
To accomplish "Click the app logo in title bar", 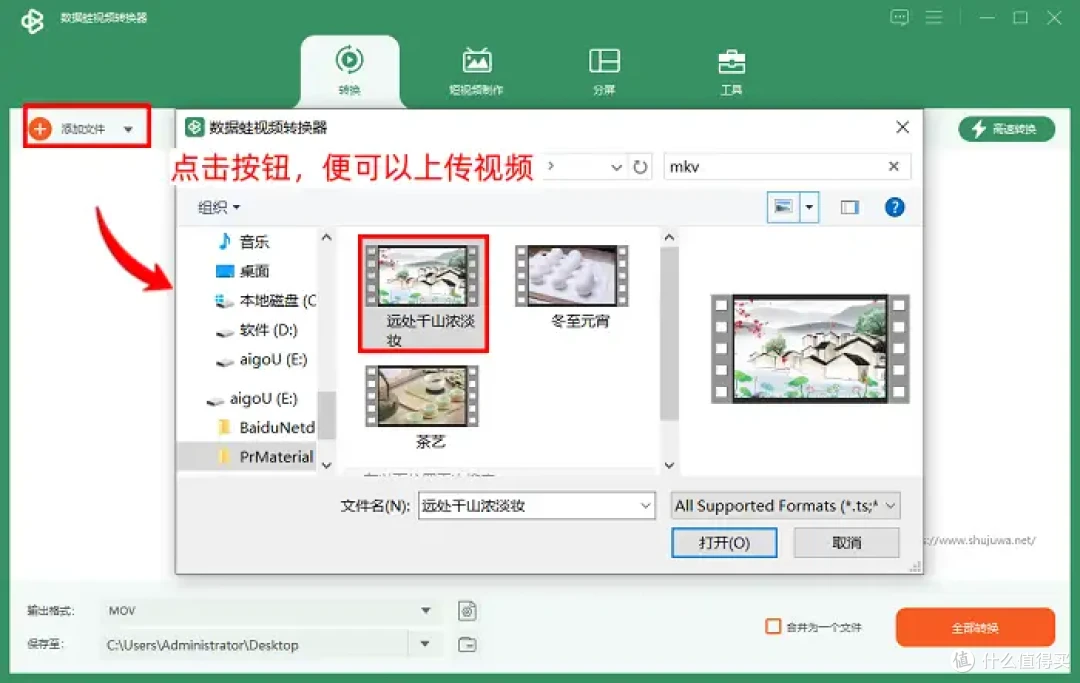I will point(32,20).
